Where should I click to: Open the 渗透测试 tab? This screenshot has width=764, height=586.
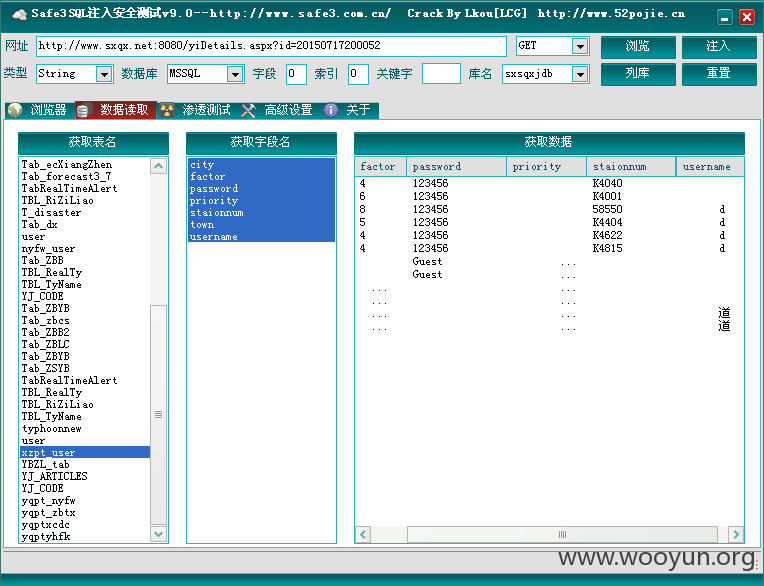[197, 110]
